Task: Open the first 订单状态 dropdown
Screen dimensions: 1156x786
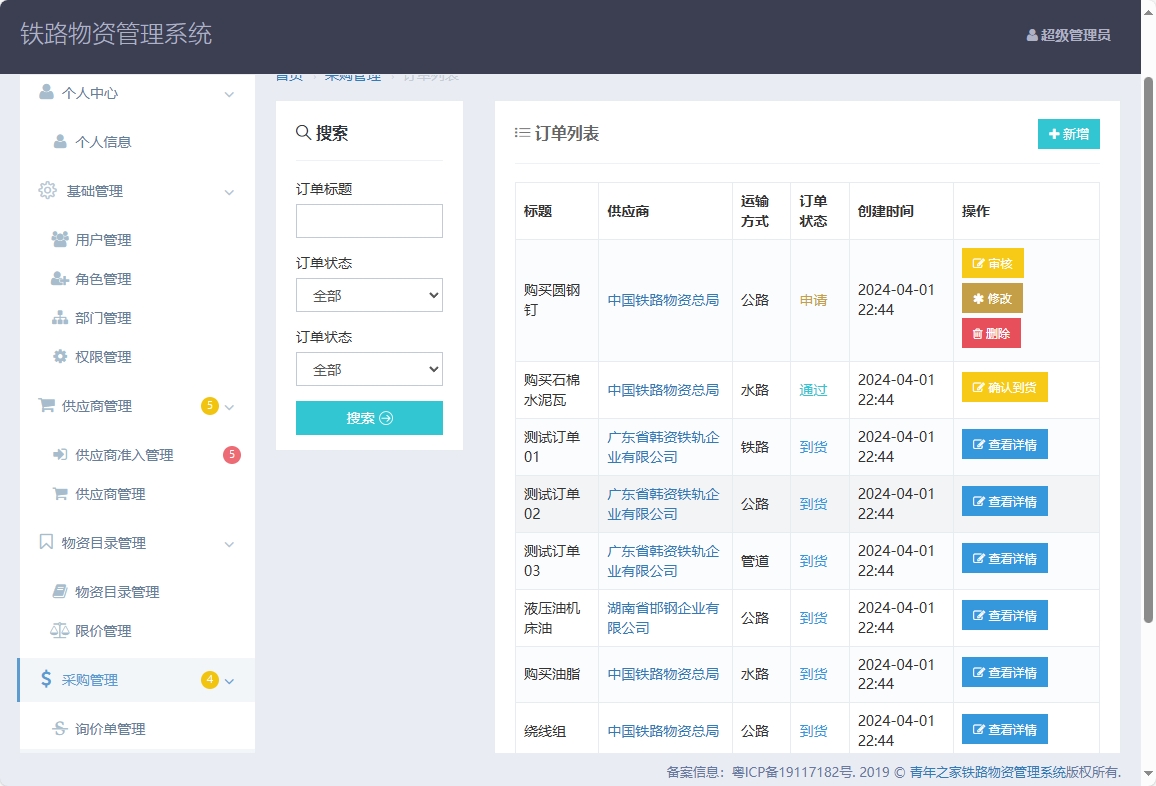Action: click(369, 295)
